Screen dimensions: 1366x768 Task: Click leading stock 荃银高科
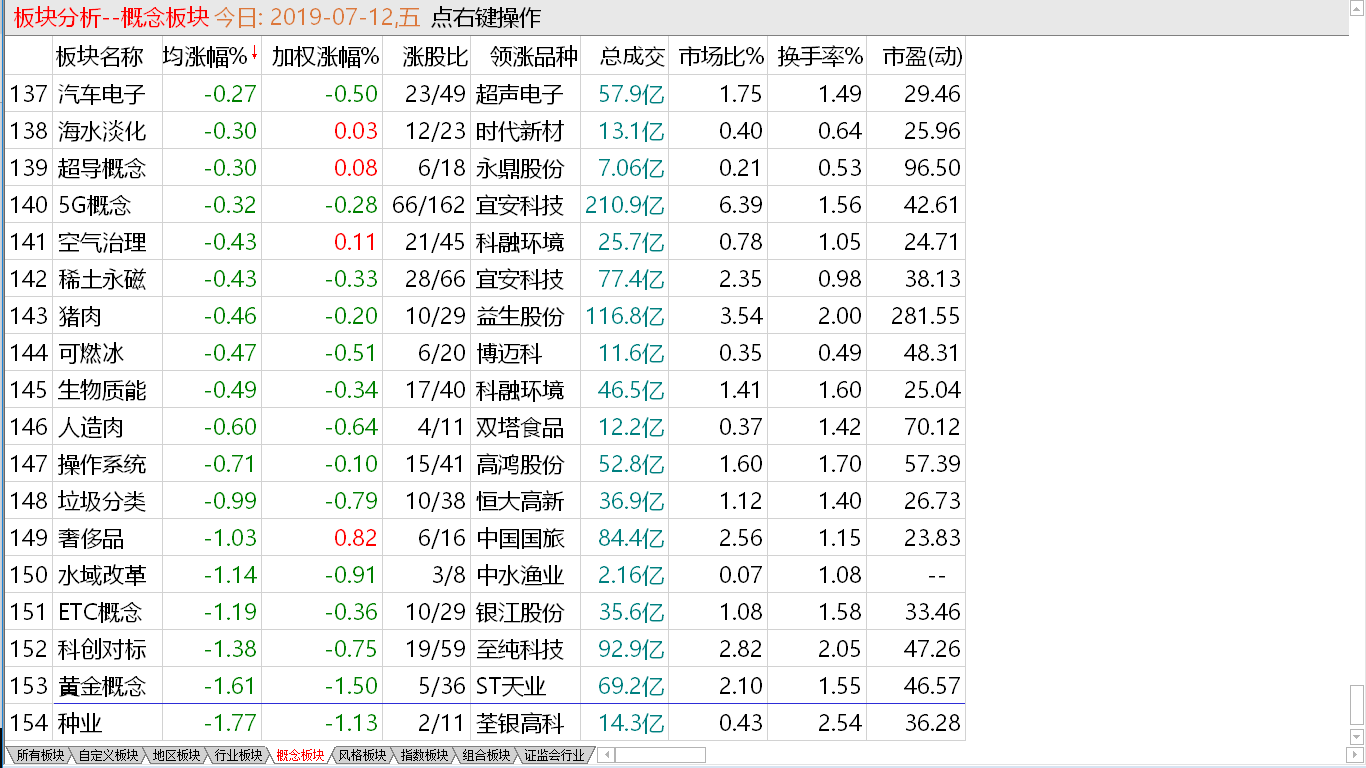520,723
